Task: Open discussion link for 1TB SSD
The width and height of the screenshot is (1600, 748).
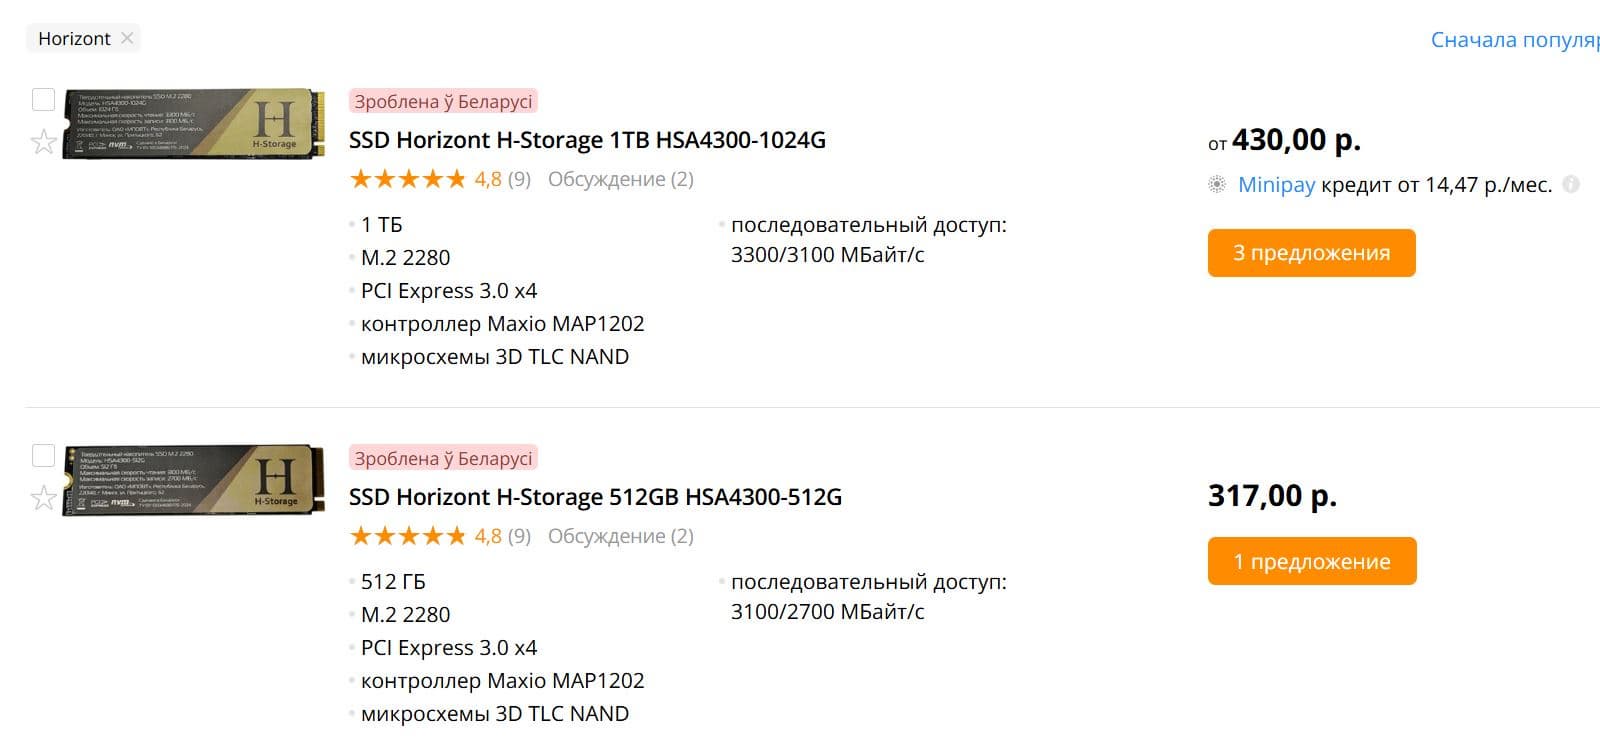Action: [620, 180]
